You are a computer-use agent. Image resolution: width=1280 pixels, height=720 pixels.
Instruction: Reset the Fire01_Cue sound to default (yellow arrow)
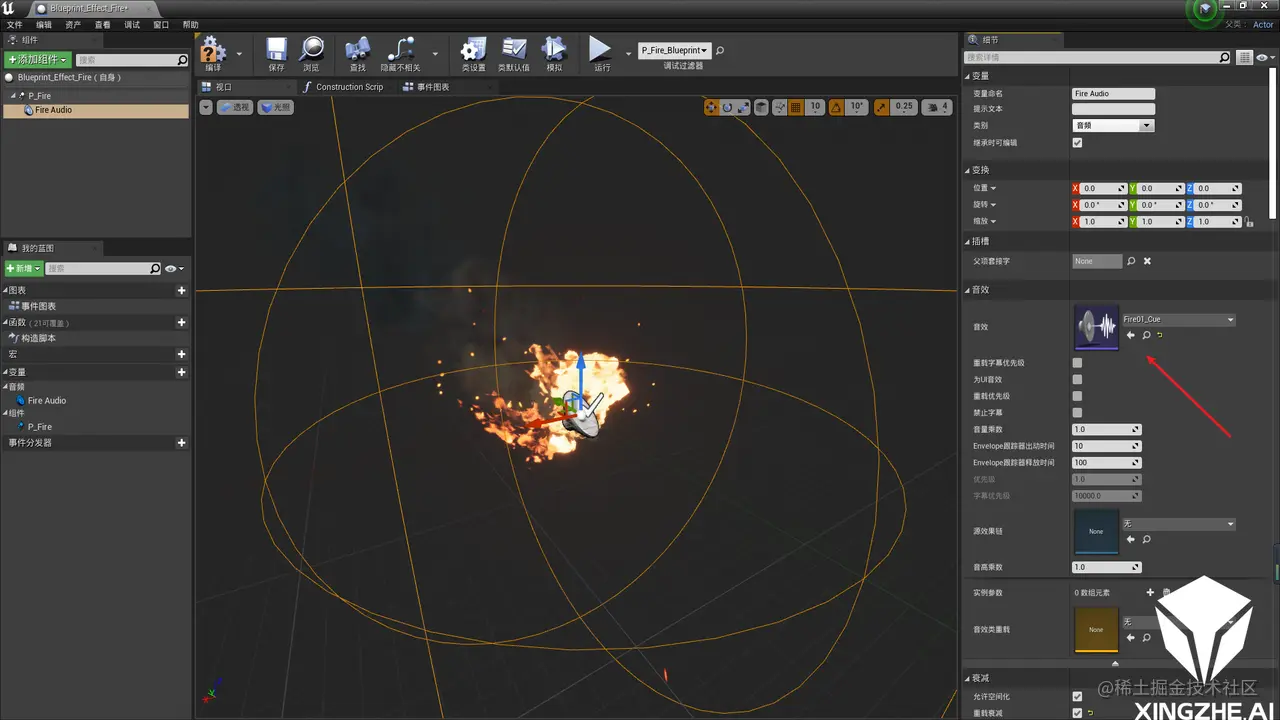1160,335
